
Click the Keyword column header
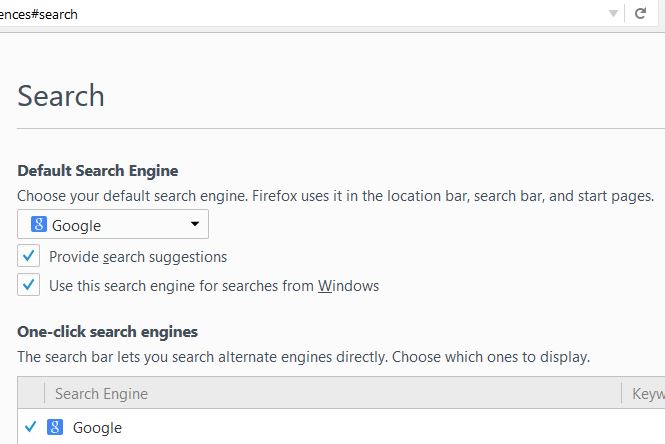(645, 393)
